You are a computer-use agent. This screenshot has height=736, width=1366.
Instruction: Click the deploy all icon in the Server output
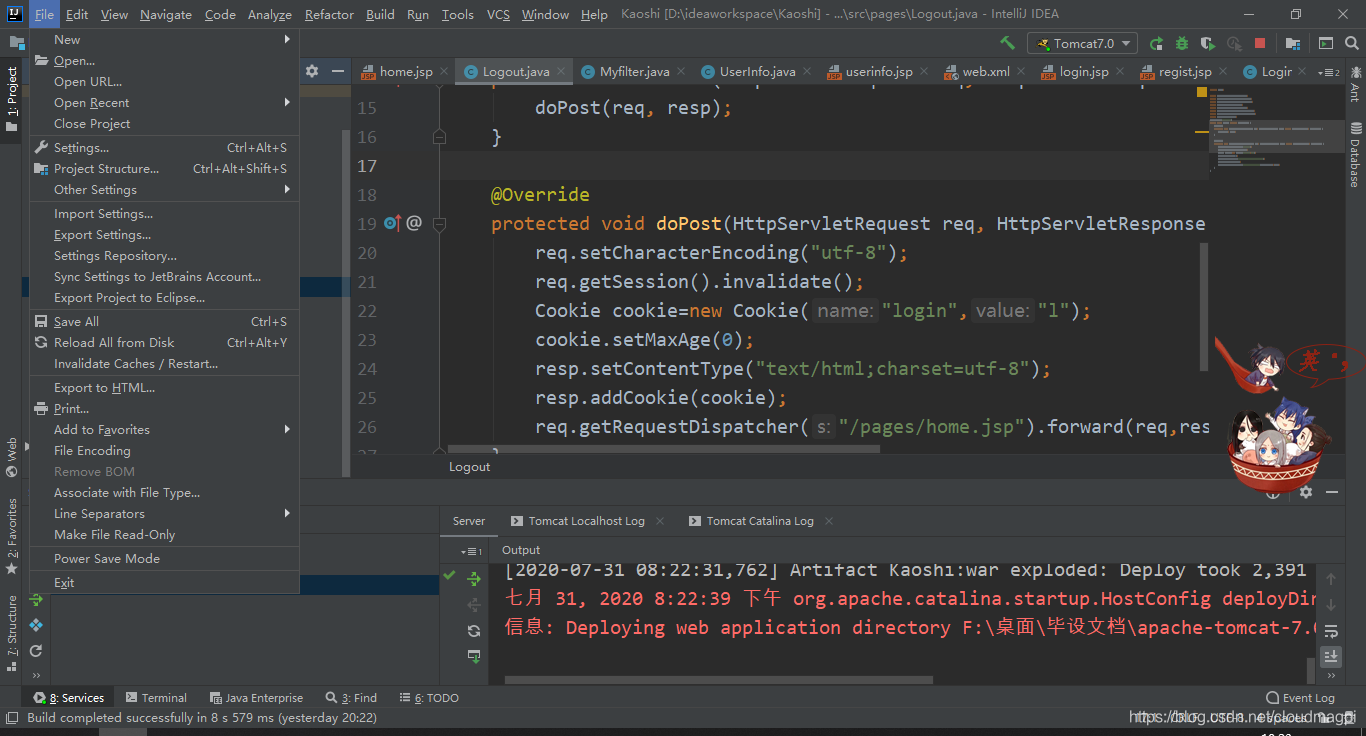pyautogui.click(x=474, y=578)
